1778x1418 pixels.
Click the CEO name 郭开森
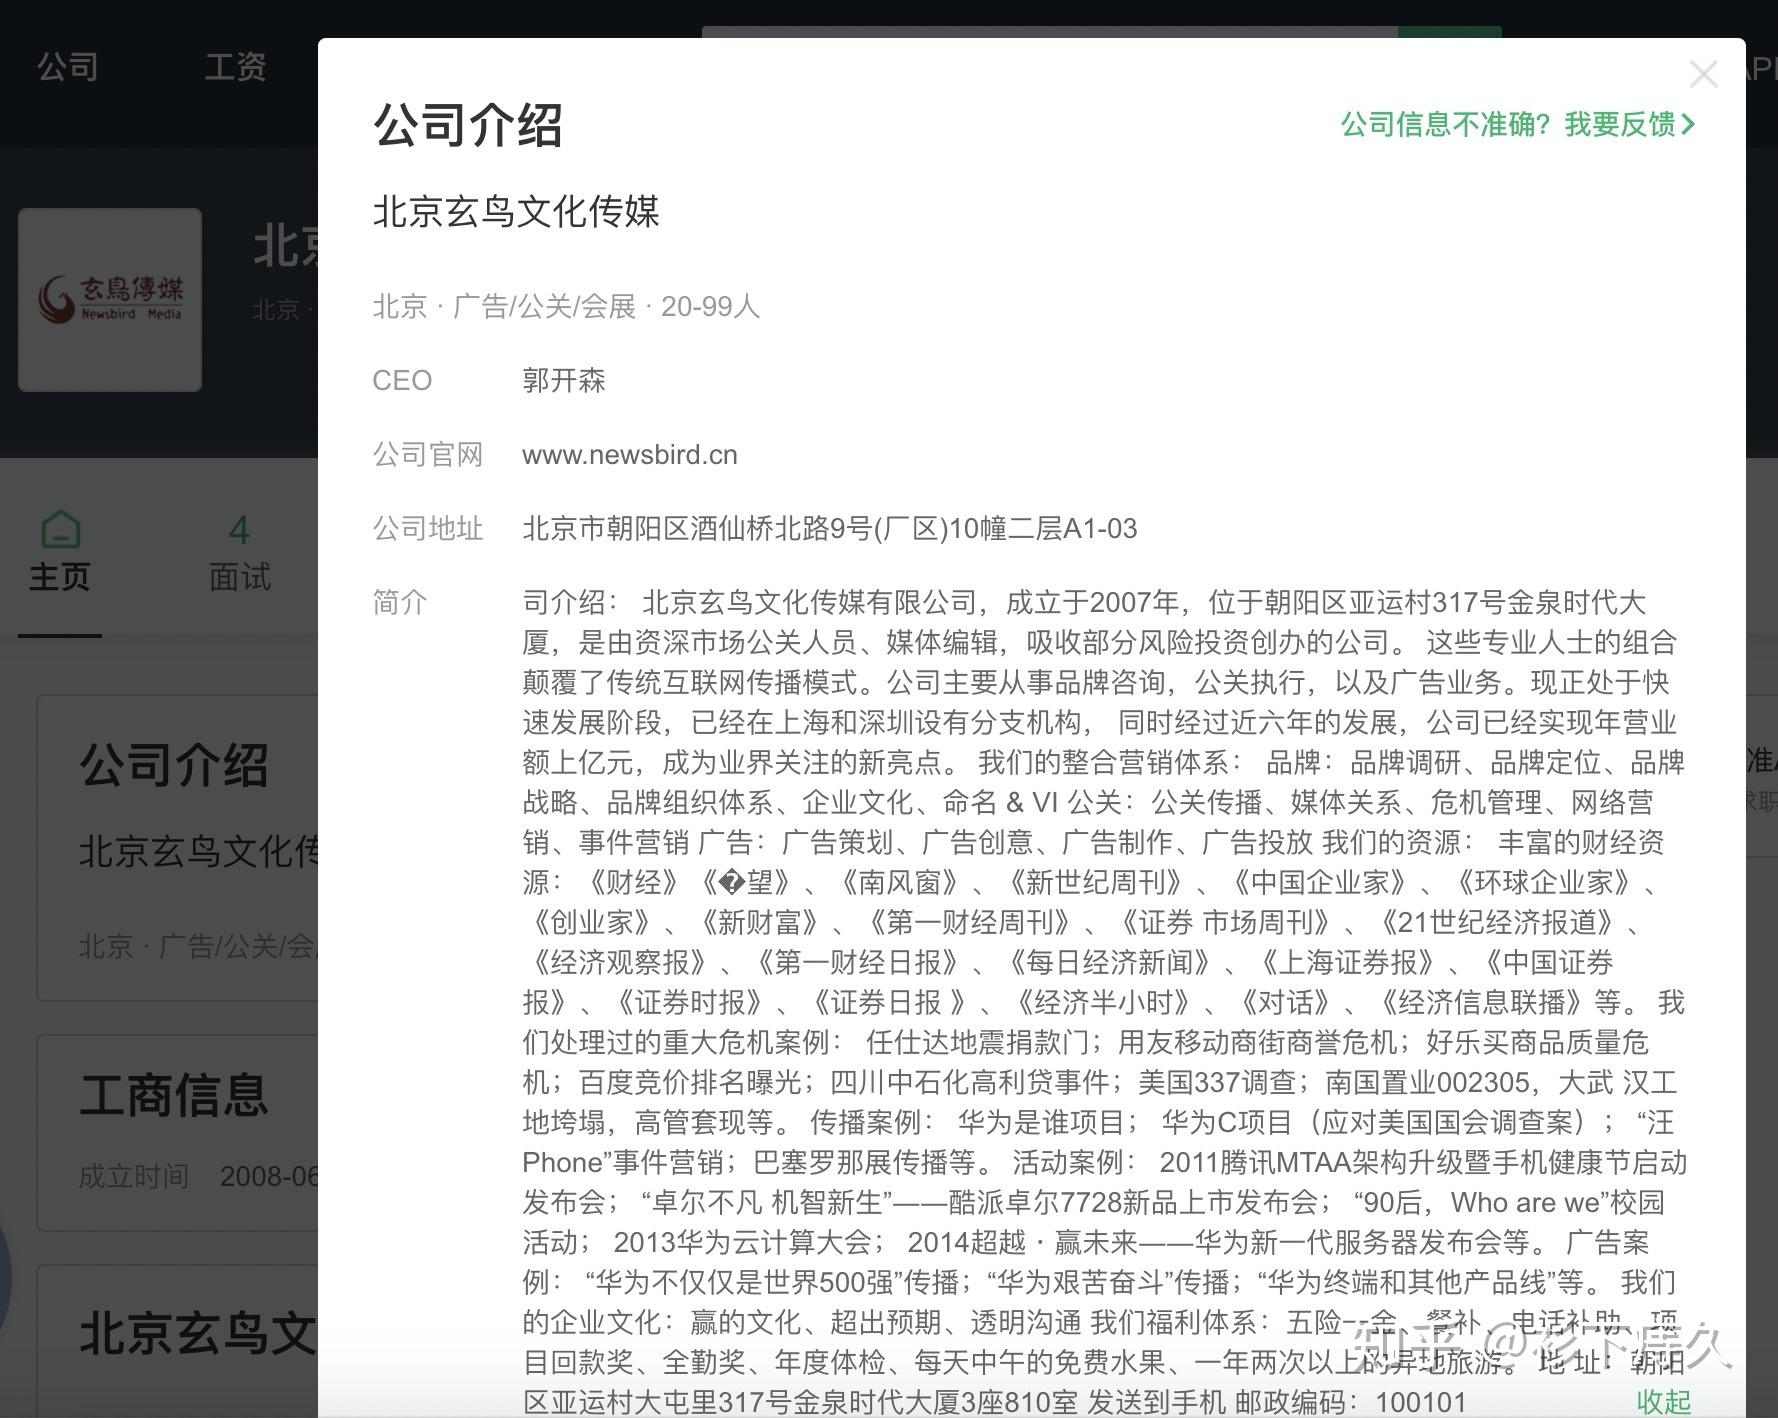564,381
